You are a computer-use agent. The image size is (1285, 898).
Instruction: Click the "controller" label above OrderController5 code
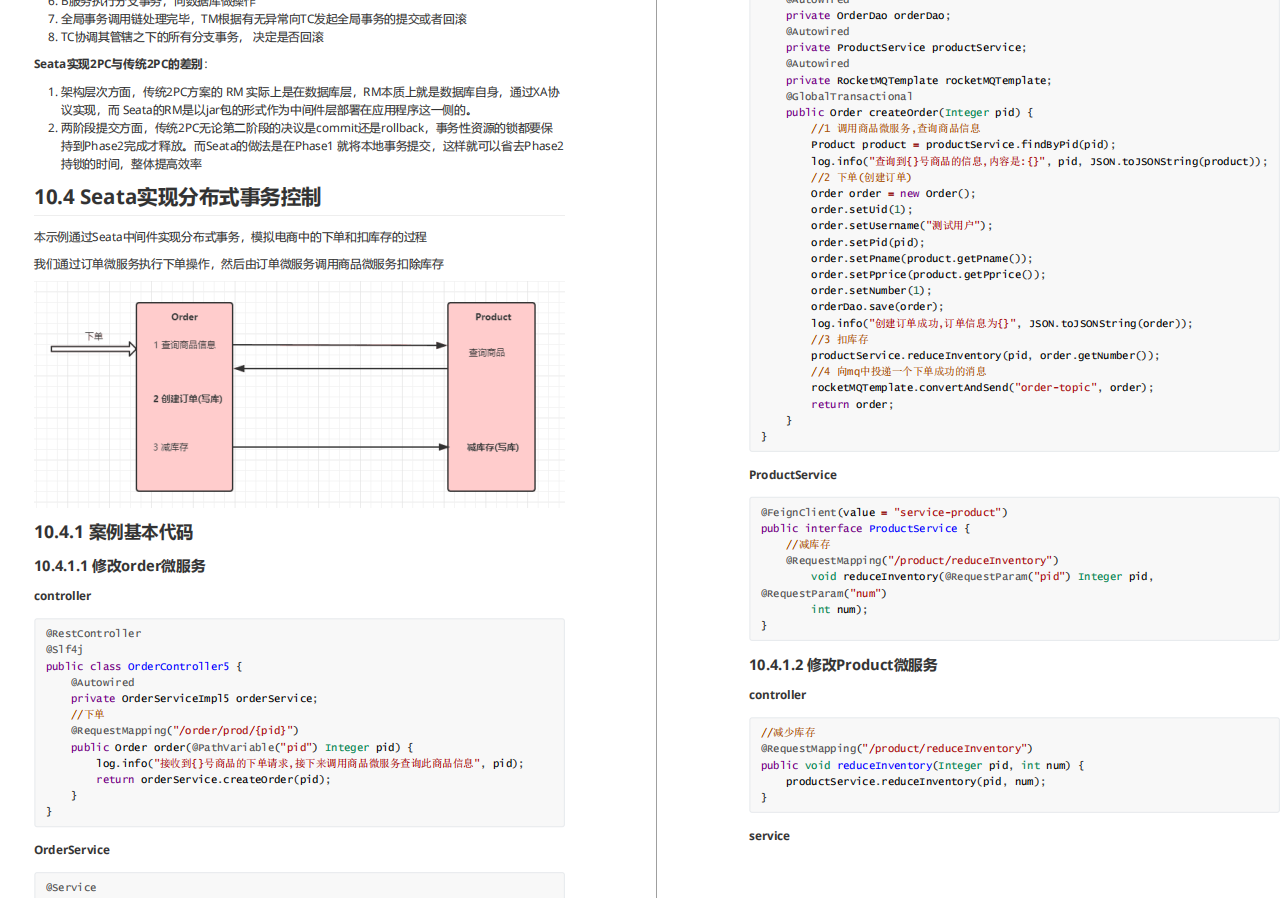click(x=62, y=596)
